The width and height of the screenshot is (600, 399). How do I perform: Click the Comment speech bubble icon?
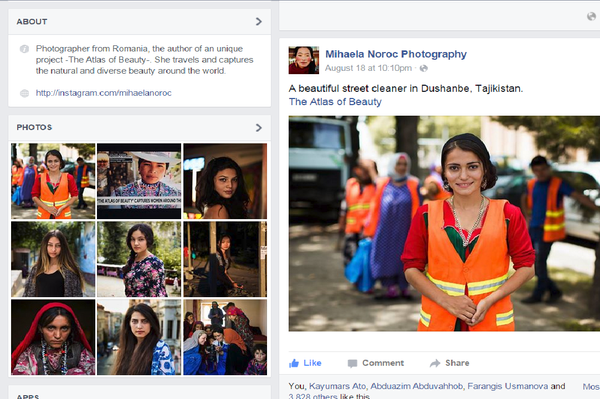pos(352,363)
